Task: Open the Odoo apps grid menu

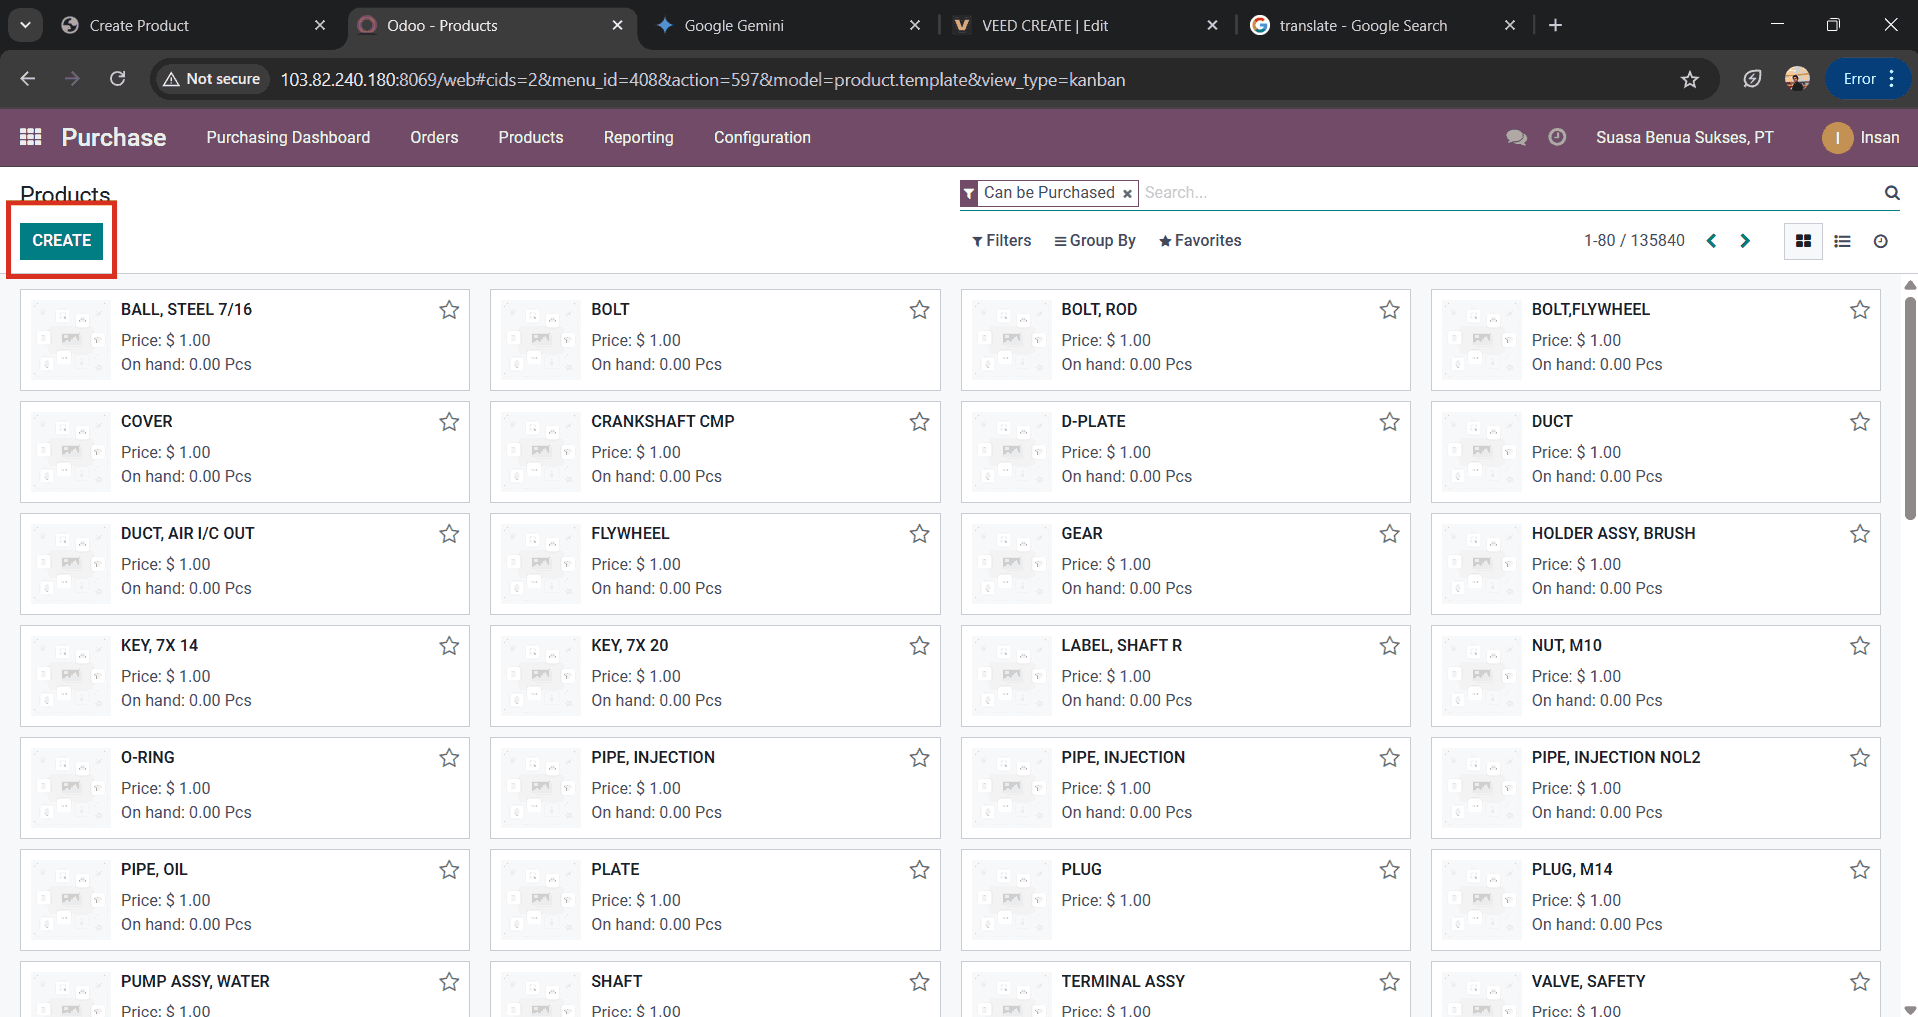Action: tap(30, 137)
